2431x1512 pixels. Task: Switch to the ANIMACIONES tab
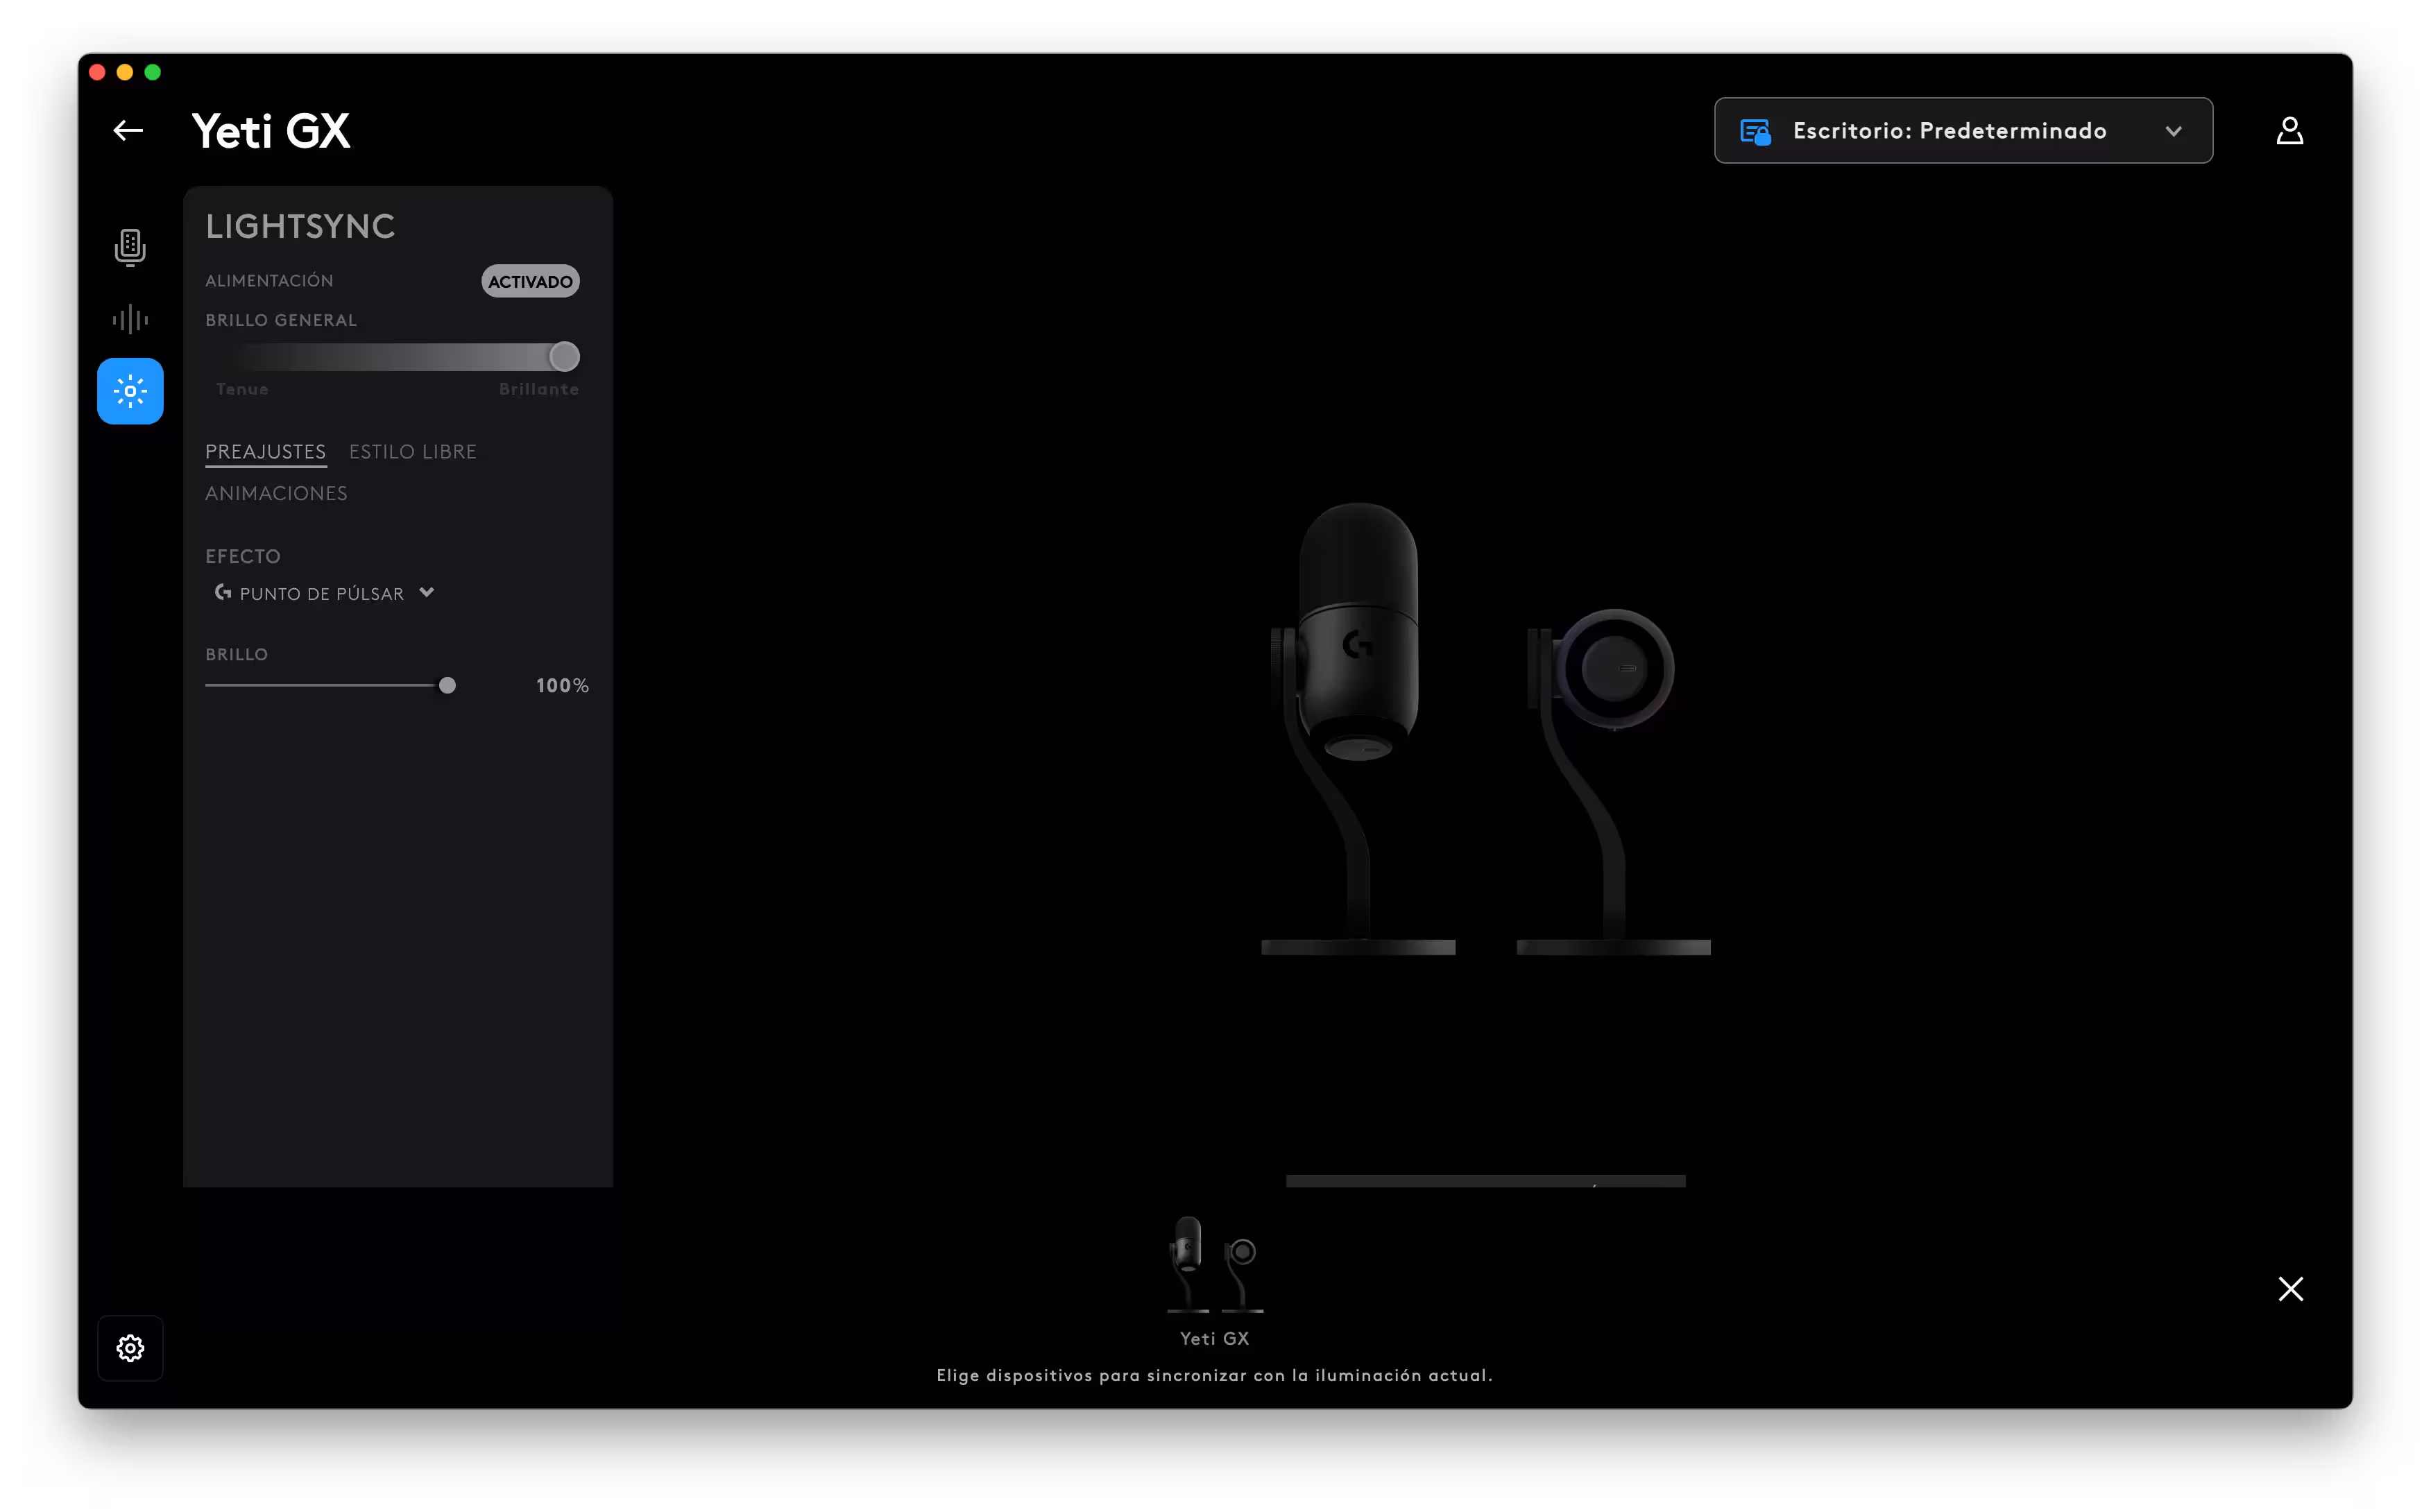277,494
